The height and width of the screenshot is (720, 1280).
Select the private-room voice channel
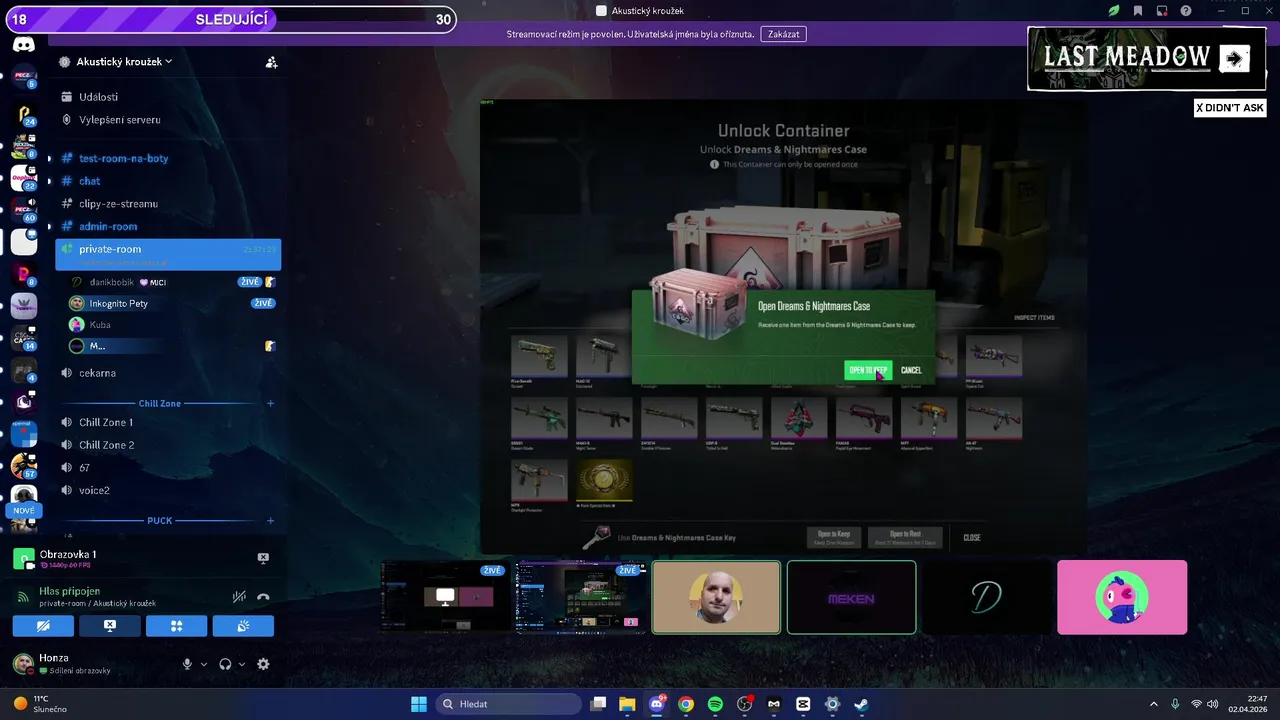168,254
